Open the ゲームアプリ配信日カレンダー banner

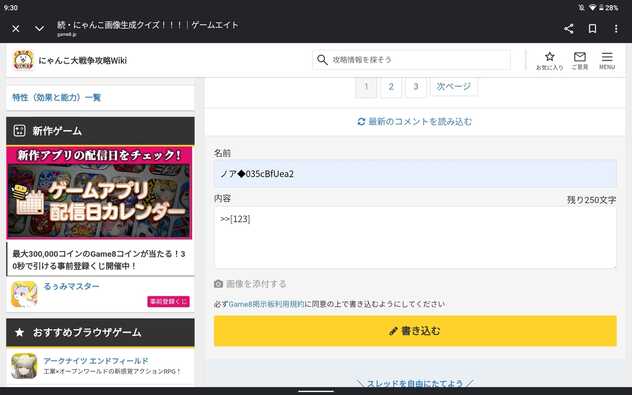click(x=99, y=193)
